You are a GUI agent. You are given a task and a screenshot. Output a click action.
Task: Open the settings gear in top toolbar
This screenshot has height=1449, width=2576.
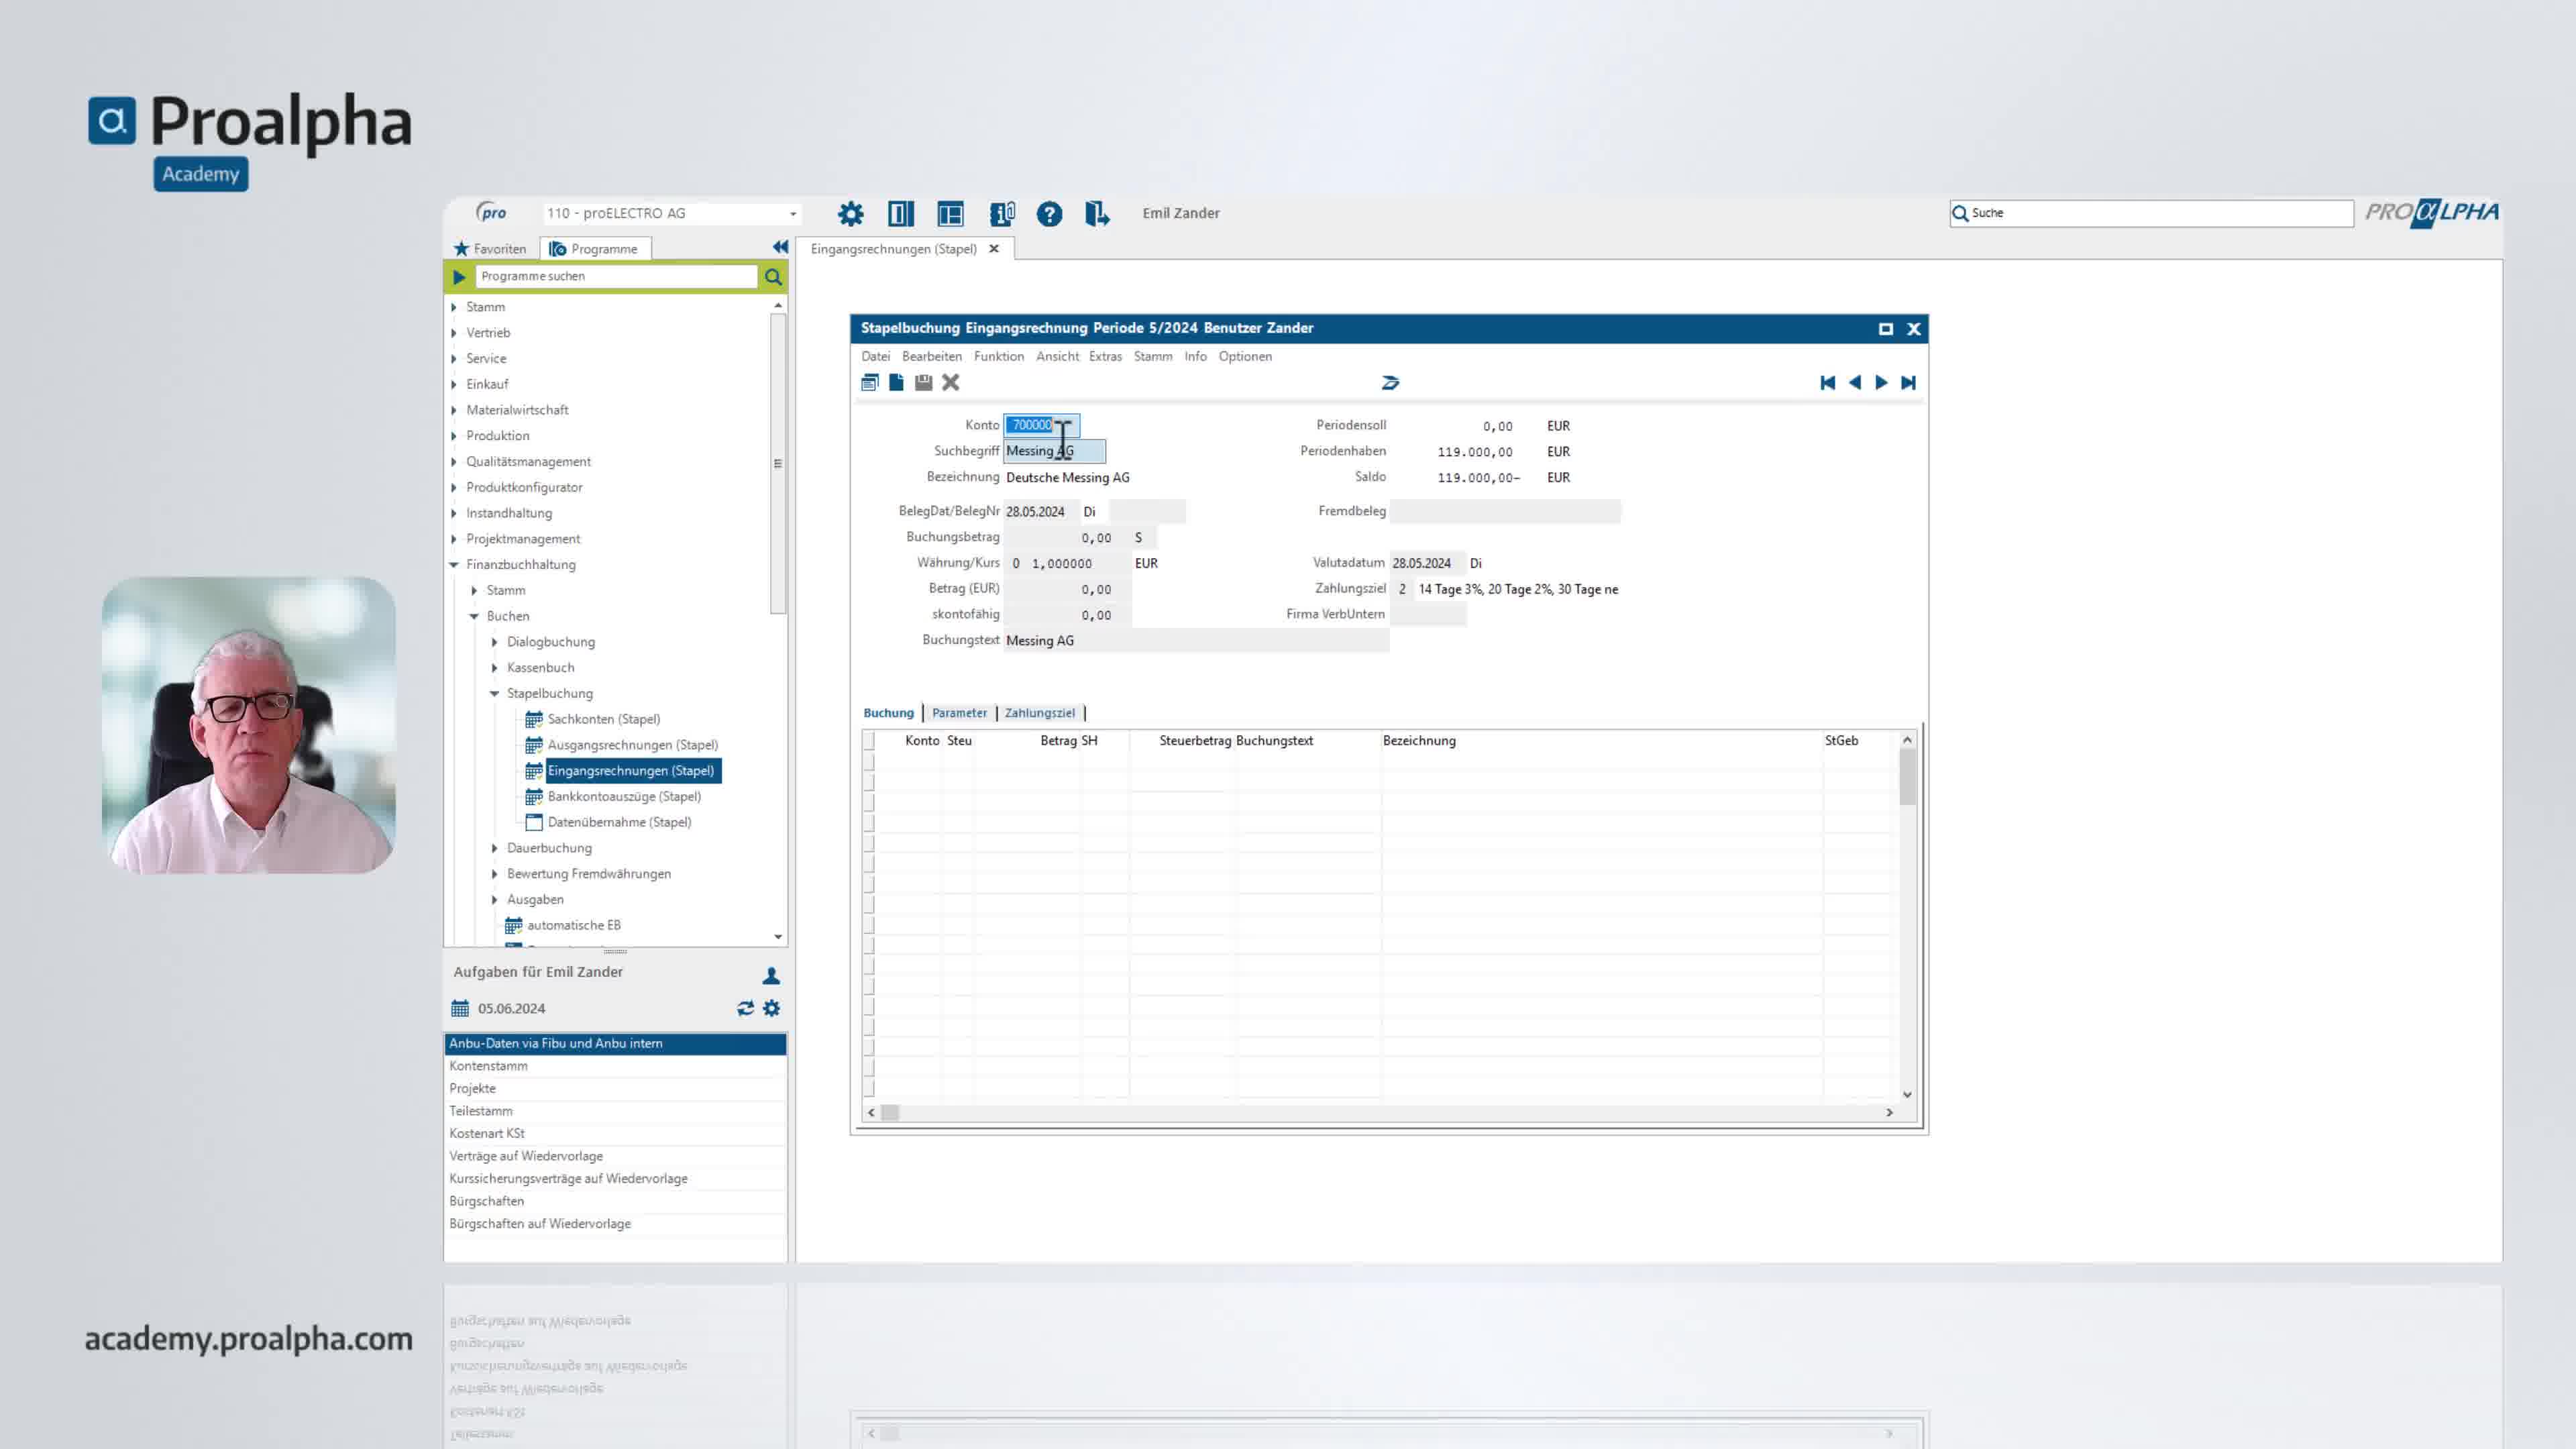coord(850,213)
